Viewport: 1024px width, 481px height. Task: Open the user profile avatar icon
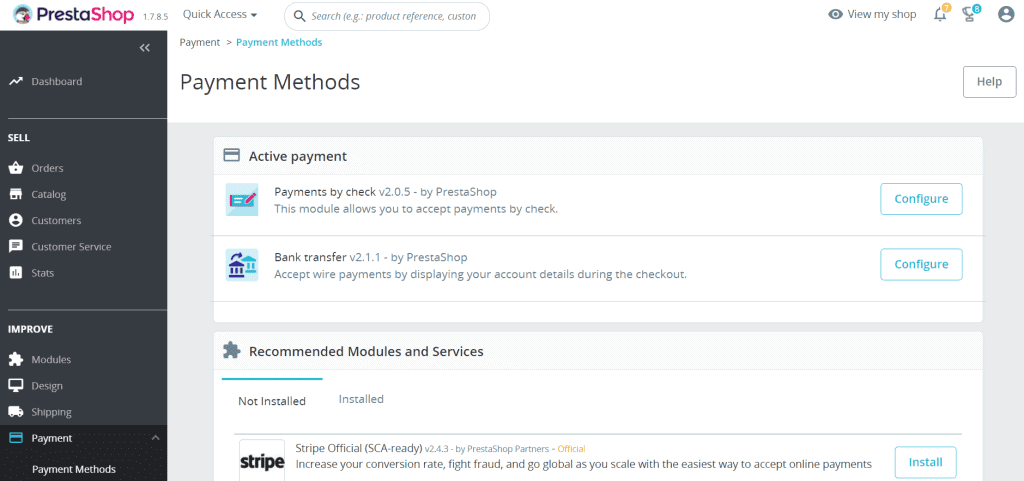1006,14
